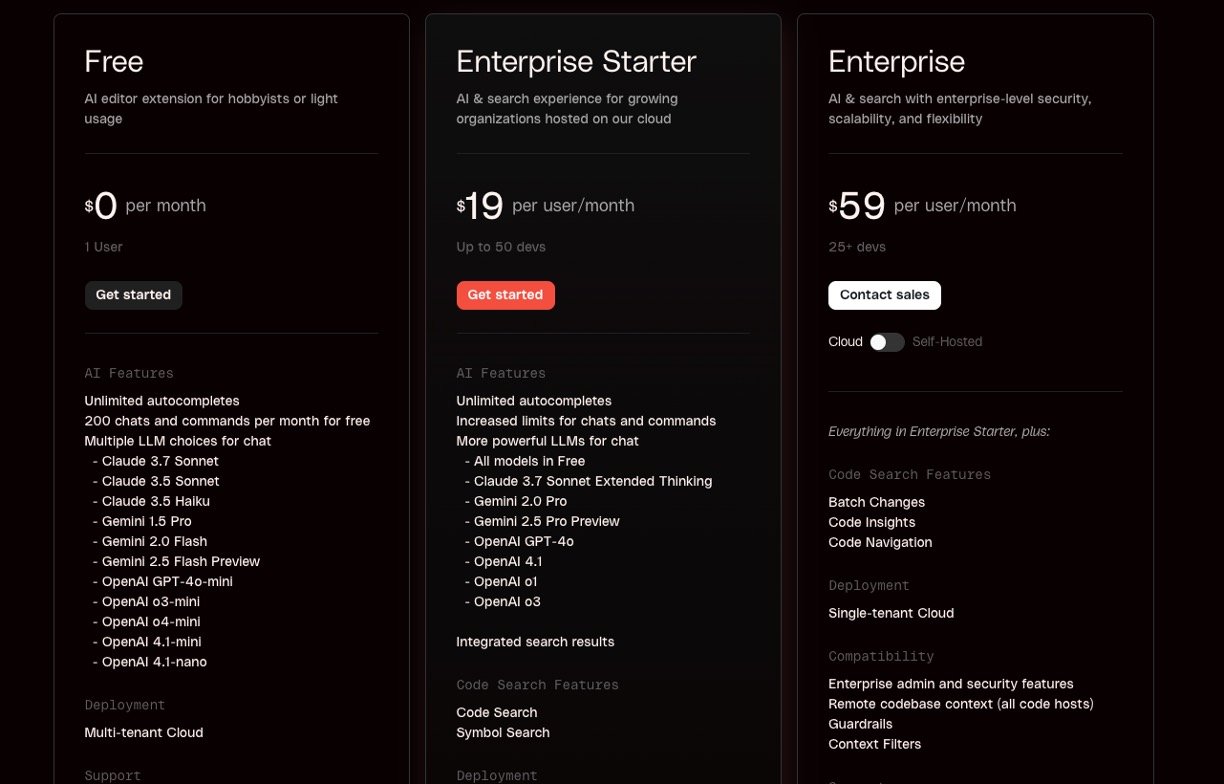Click the Free plan heading

click(114, 61)
